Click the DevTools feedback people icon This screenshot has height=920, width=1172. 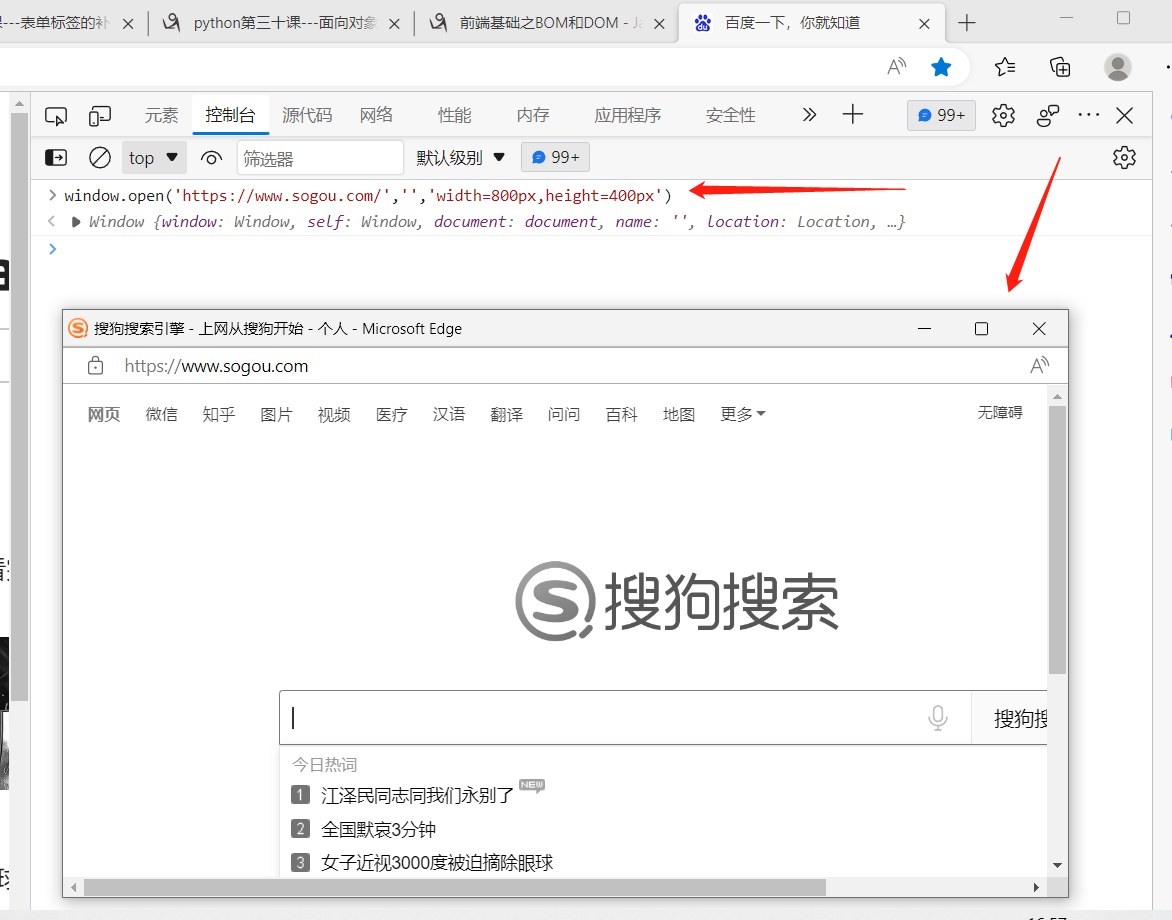pos(1048,115)
